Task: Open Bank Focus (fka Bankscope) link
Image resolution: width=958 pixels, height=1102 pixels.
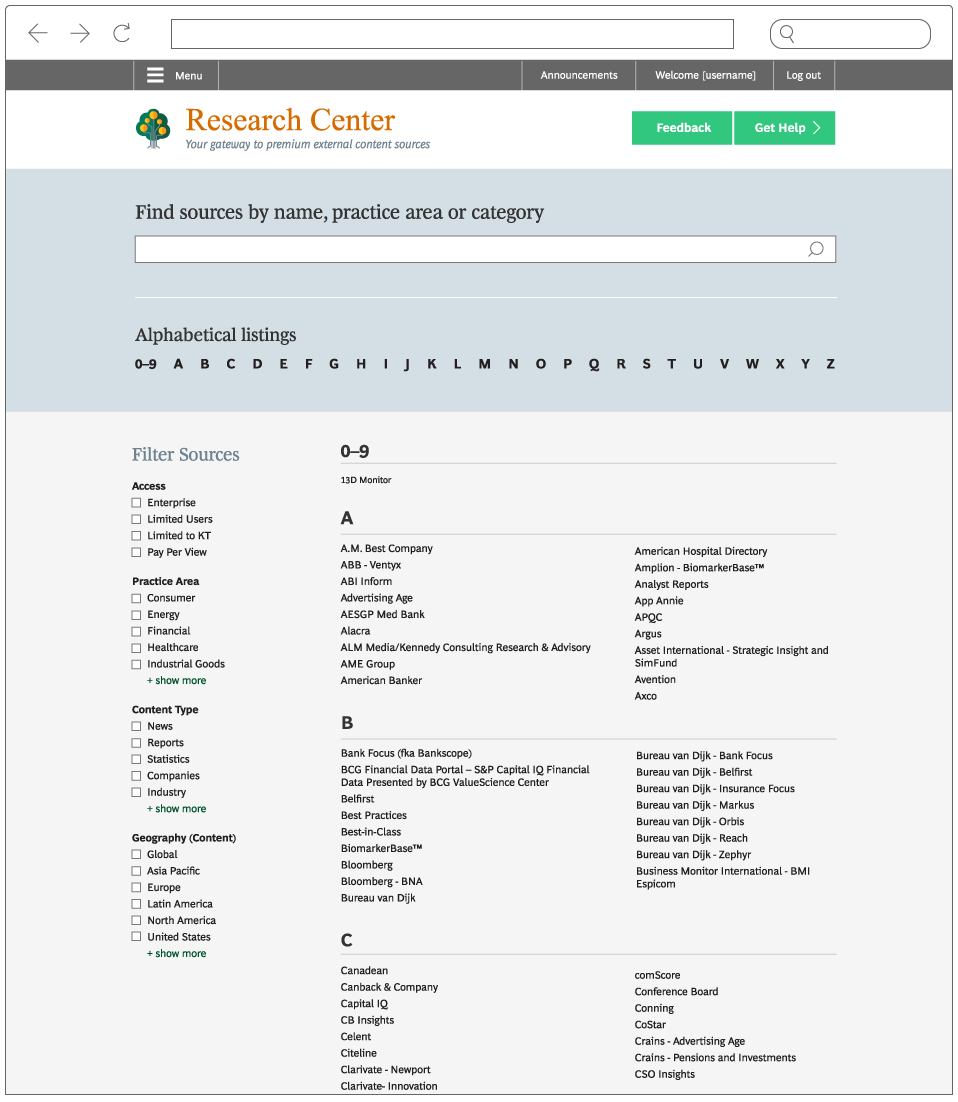Action: pos(406,753)
